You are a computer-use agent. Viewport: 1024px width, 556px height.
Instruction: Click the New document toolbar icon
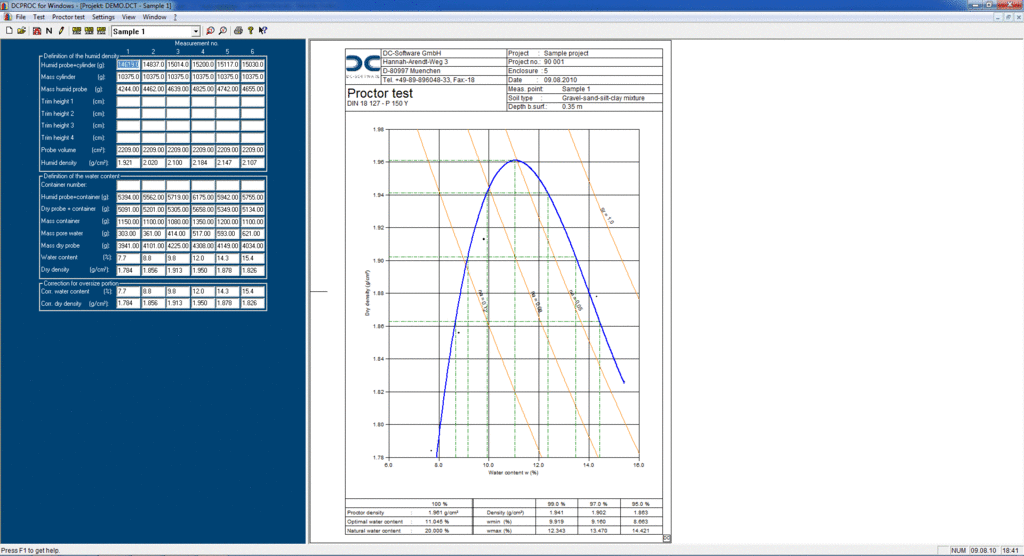coord(9,31)
